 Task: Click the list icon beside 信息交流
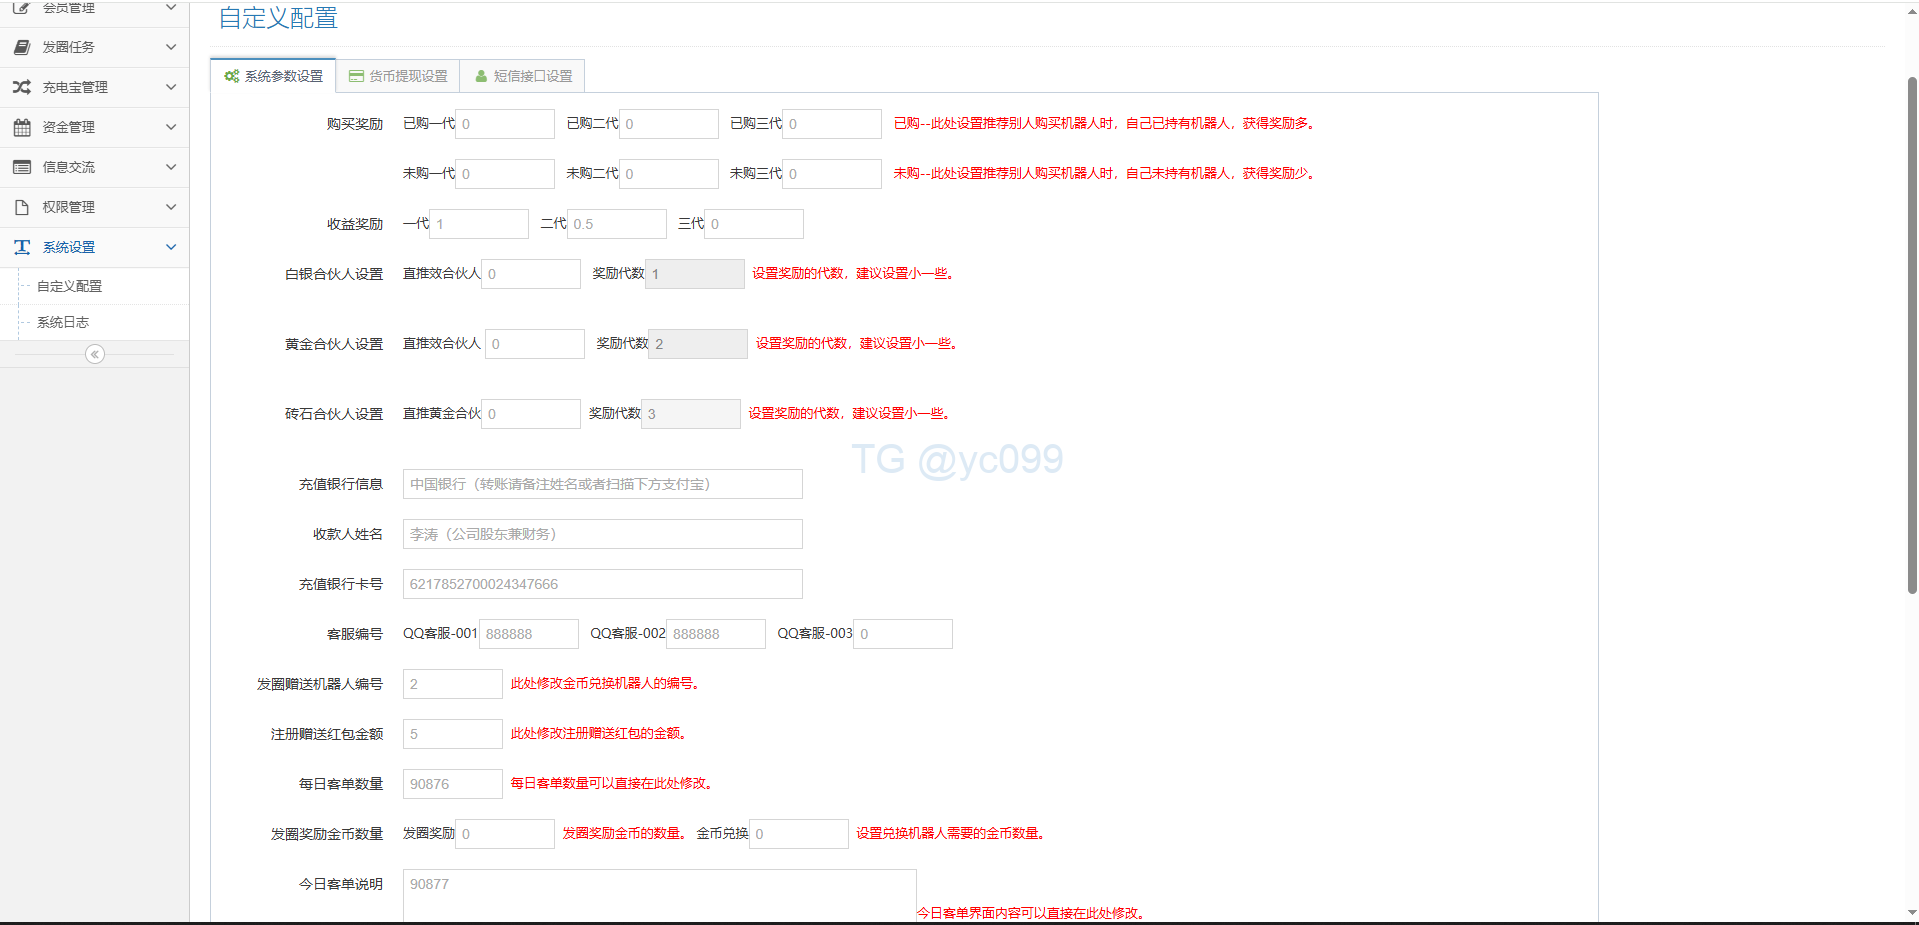coord(22,167)
